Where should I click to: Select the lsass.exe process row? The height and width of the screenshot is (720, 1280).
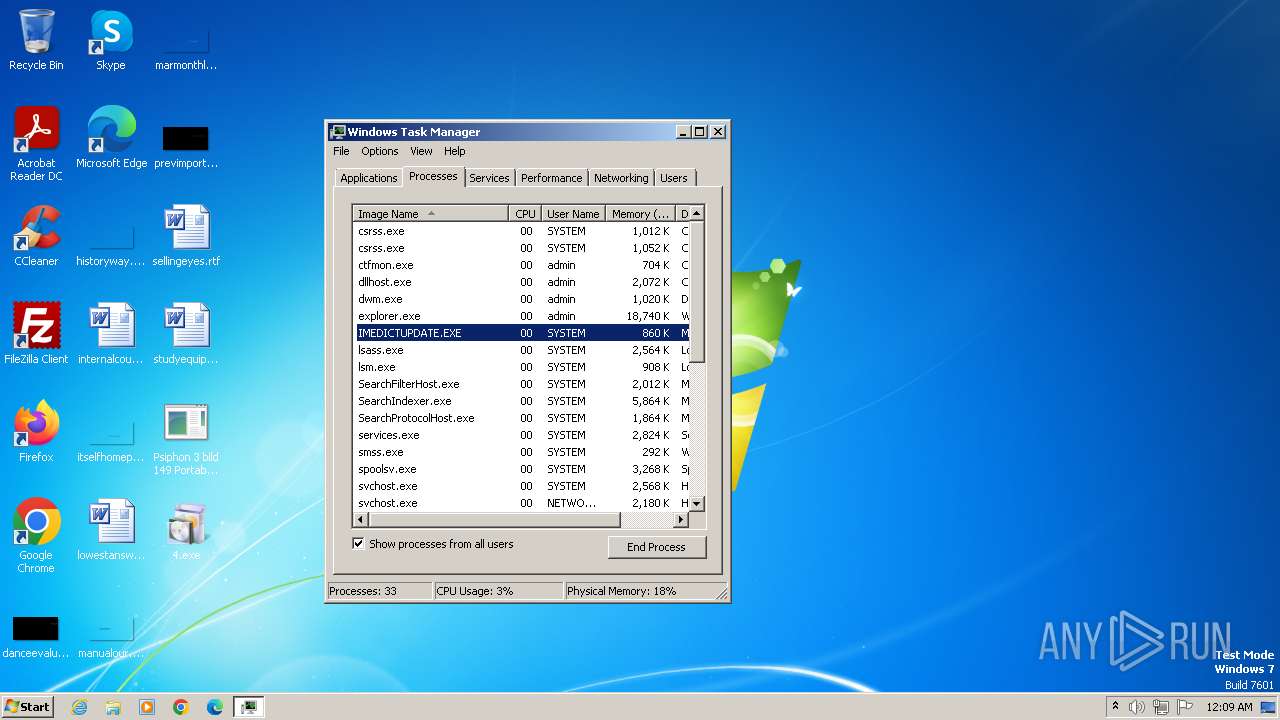(x=521, y=350)
